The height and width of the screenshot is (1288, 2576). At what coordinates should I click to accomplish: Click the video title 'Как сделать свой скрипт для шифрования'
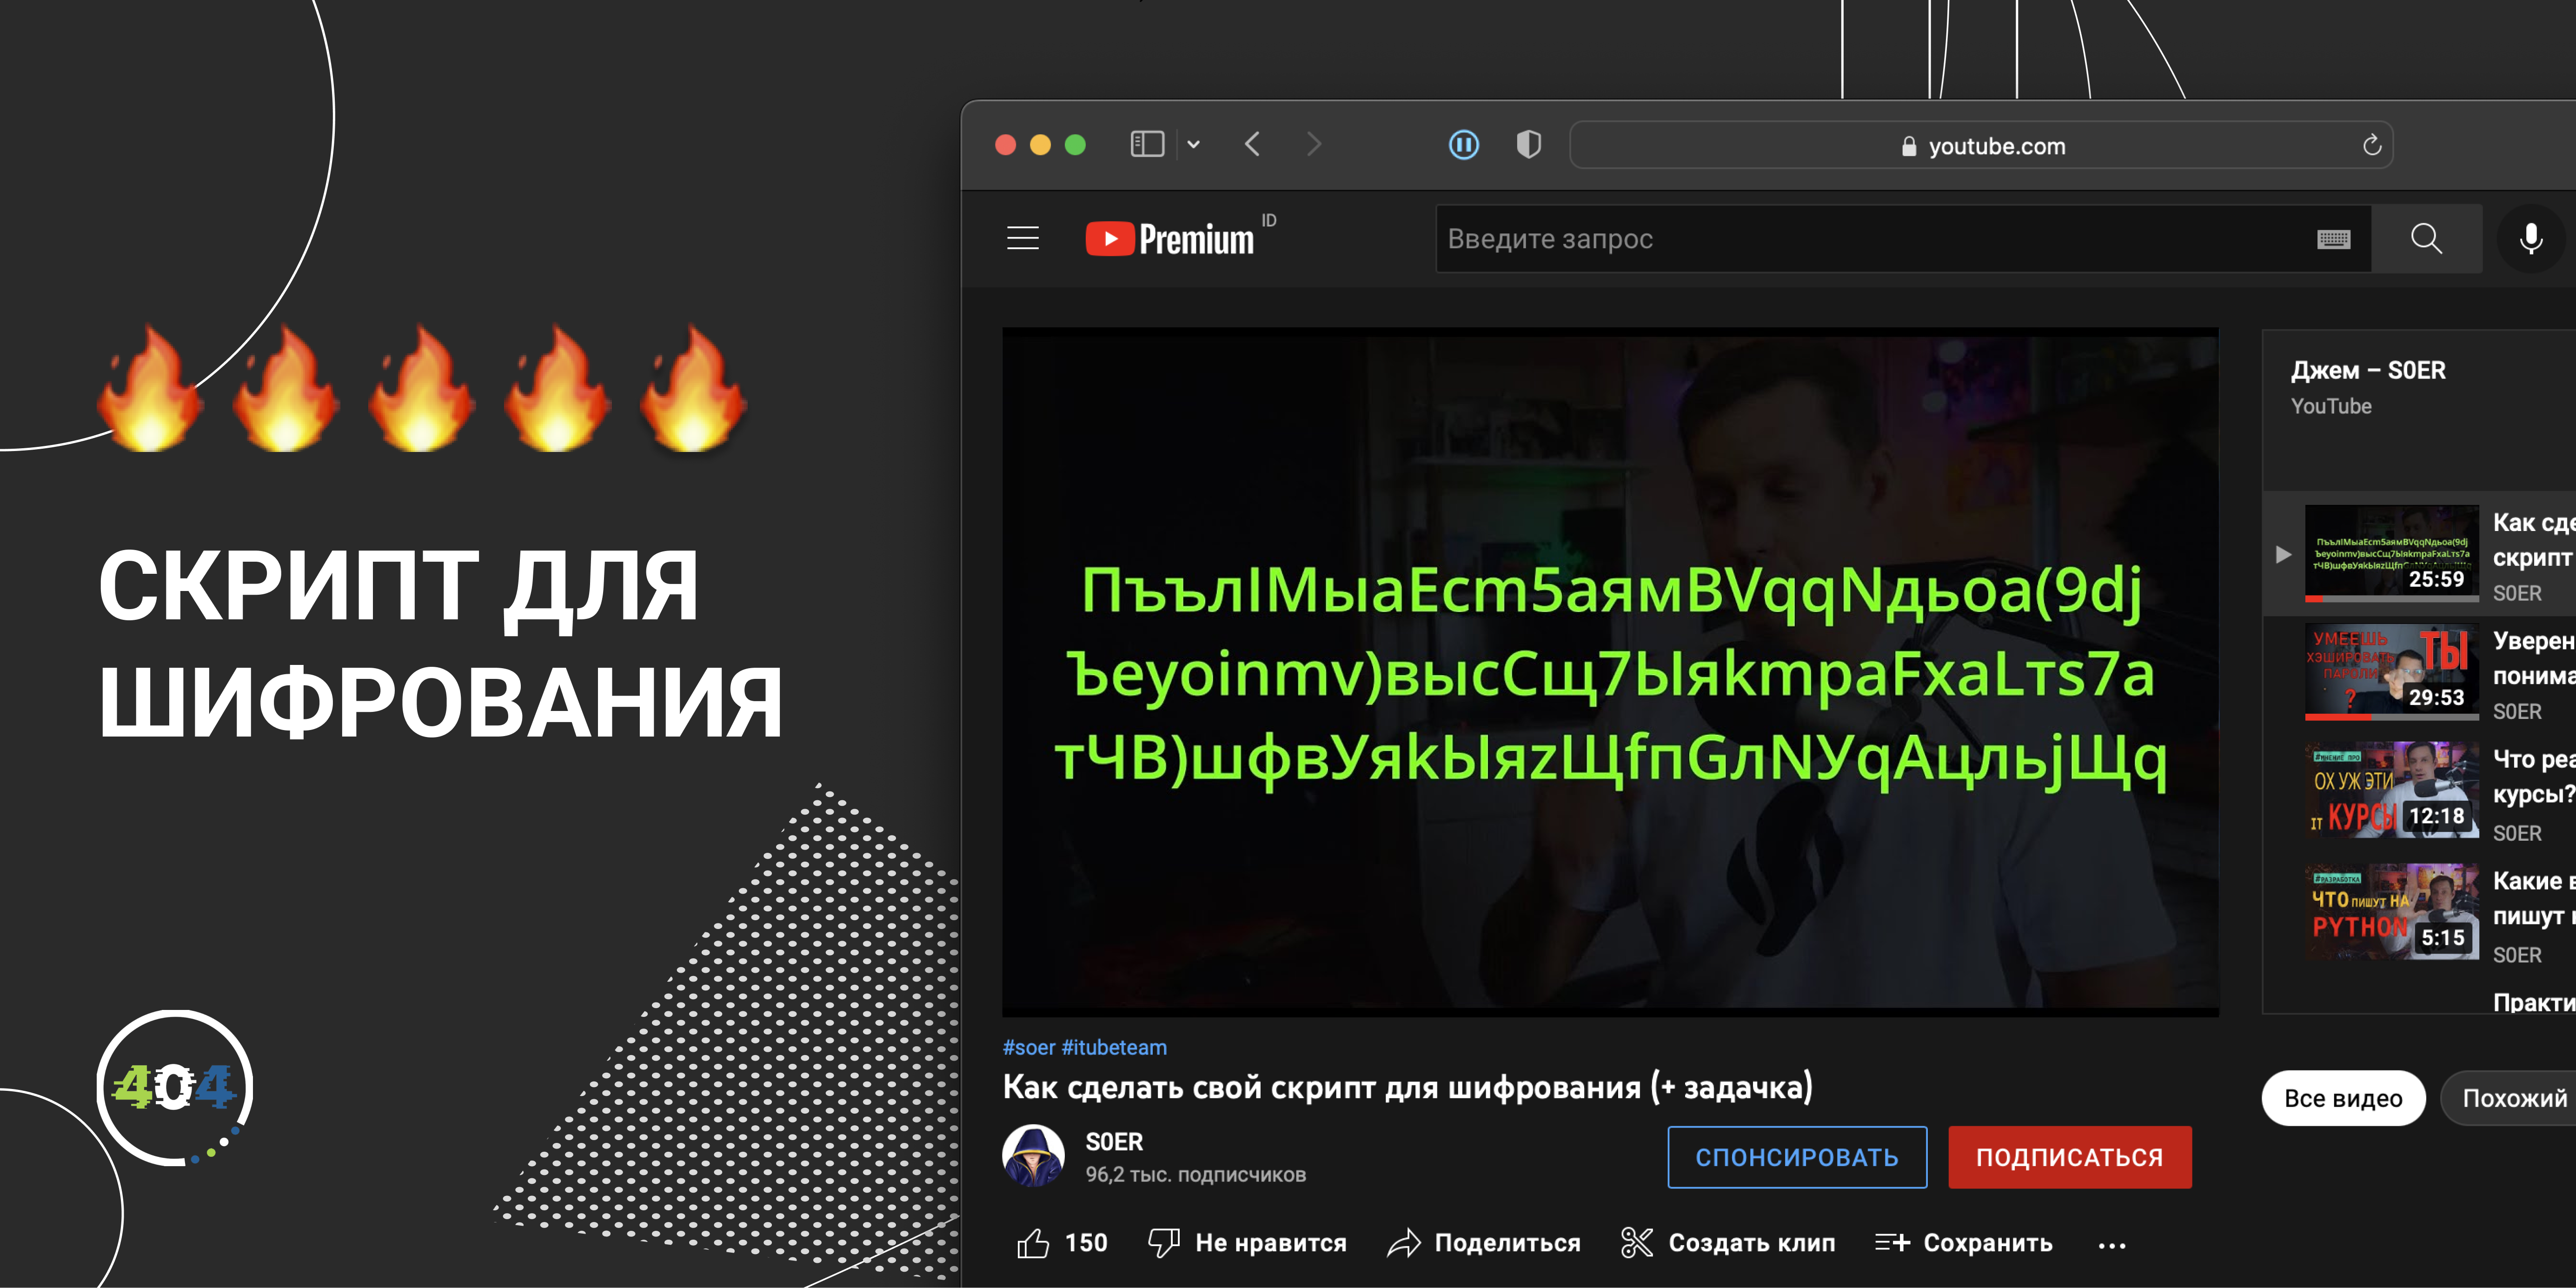(1407, 1087)
